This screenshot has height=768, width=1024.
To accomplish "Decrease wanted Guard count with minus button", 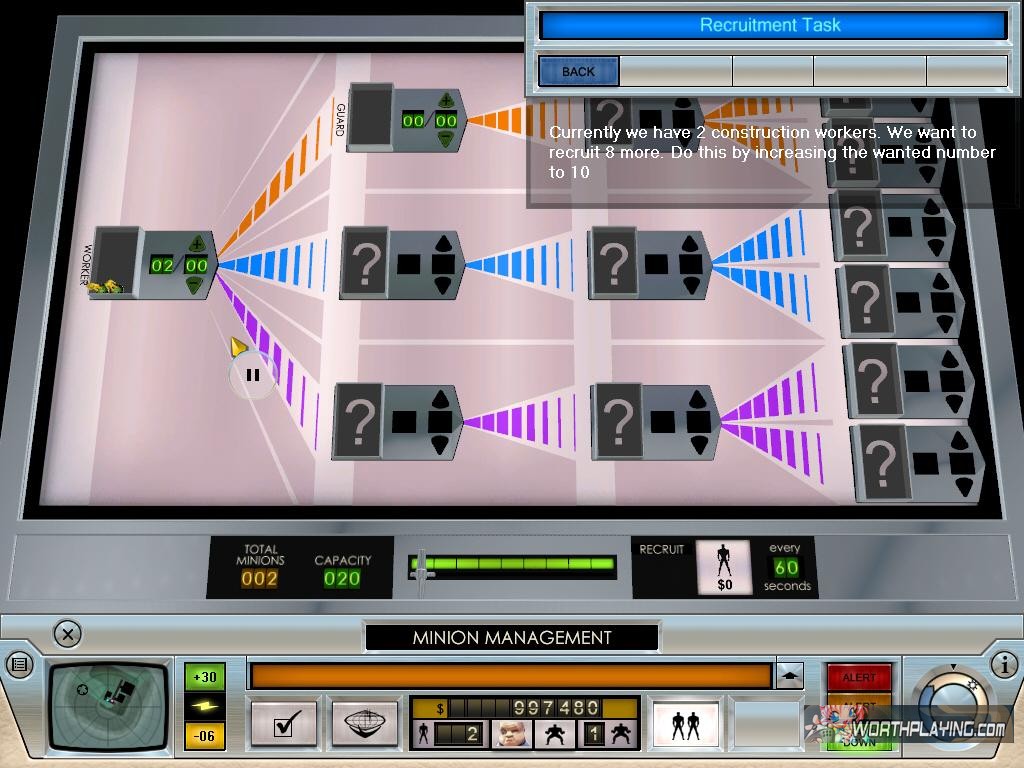I will [445, 140].
